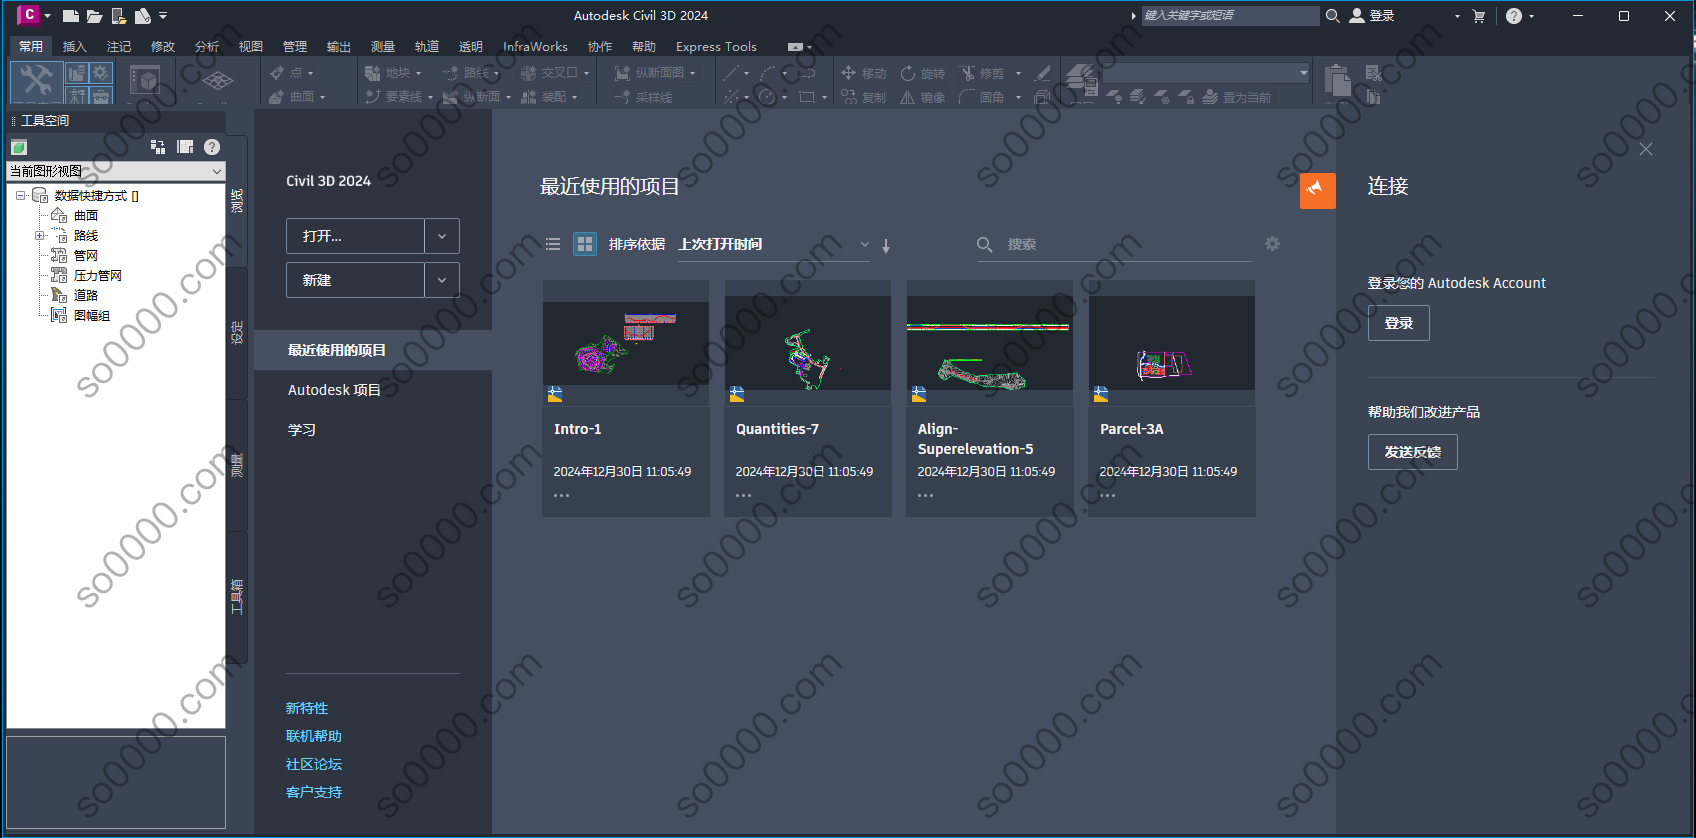The width and height of the screenshot is (1696, 838).
Task: Open the 分析 ribbon tab
Action: click(206, 47)
